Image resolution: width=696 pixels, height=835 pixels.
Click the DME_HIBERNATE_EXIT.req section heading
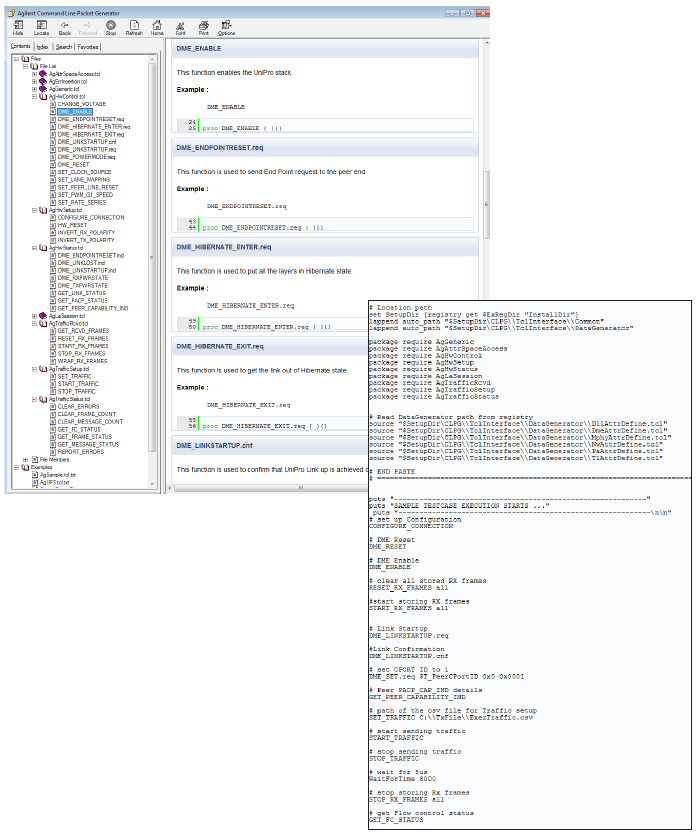click(x=220, y=346)
